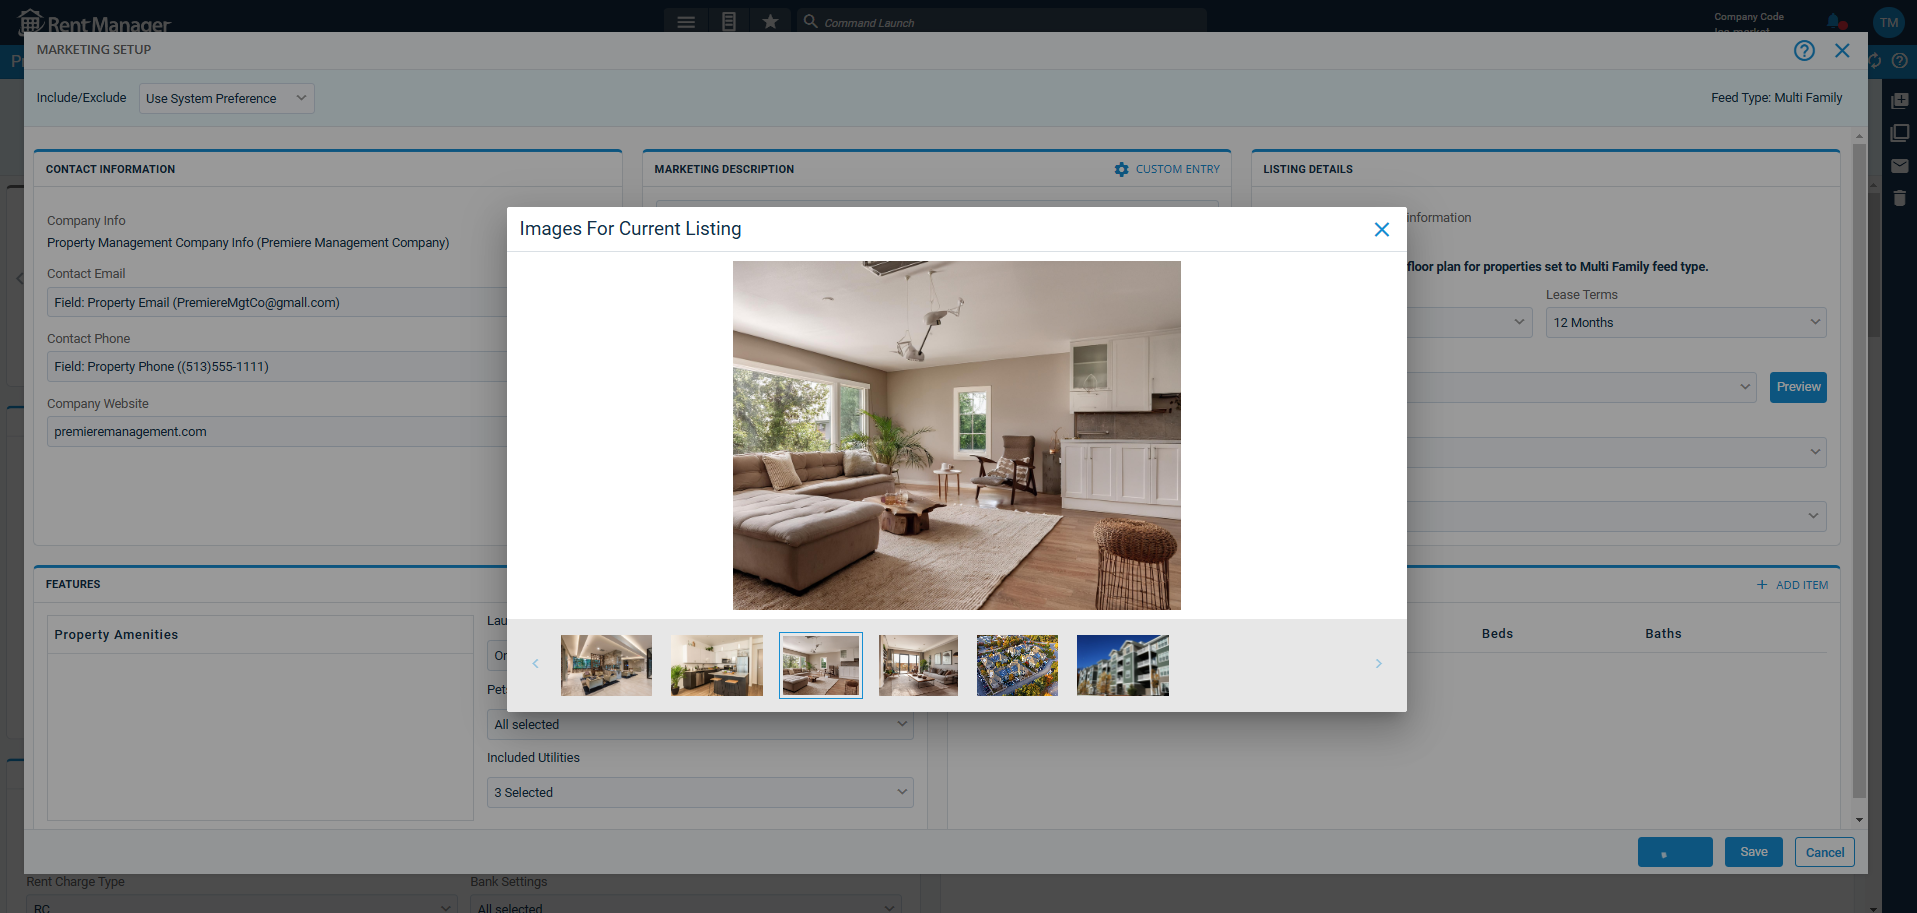Click the Command Launch search field
Screen dimensions: 1917x913
point(1000,21)
